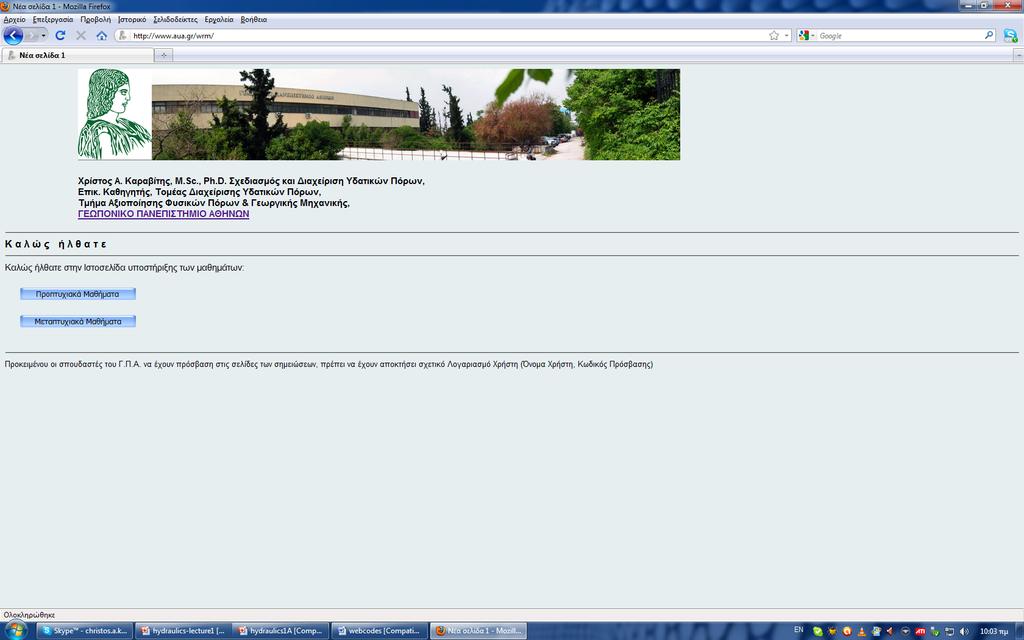This screenshot has width=1024, height=640.
Task: Open the Βοήθεια menu
Action: (253, 20)
